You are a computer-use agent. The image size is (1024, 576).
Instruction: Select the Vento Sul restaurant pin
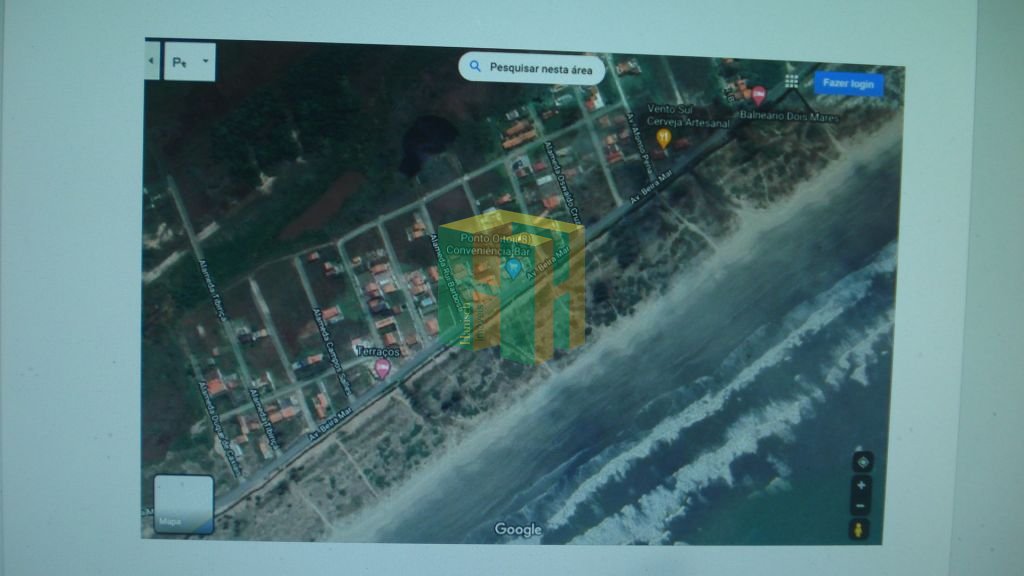664,138
